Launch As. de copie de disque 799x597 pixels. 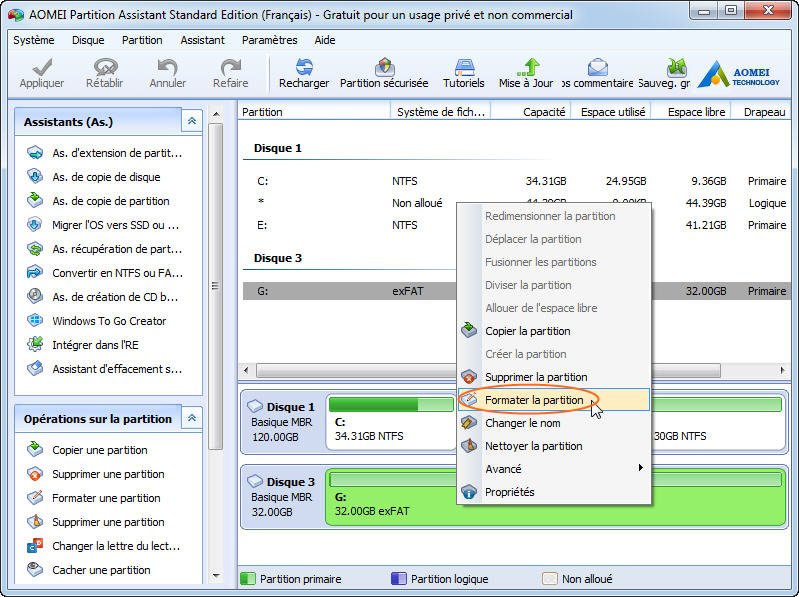pyautogui.click(x=94, y=177)
